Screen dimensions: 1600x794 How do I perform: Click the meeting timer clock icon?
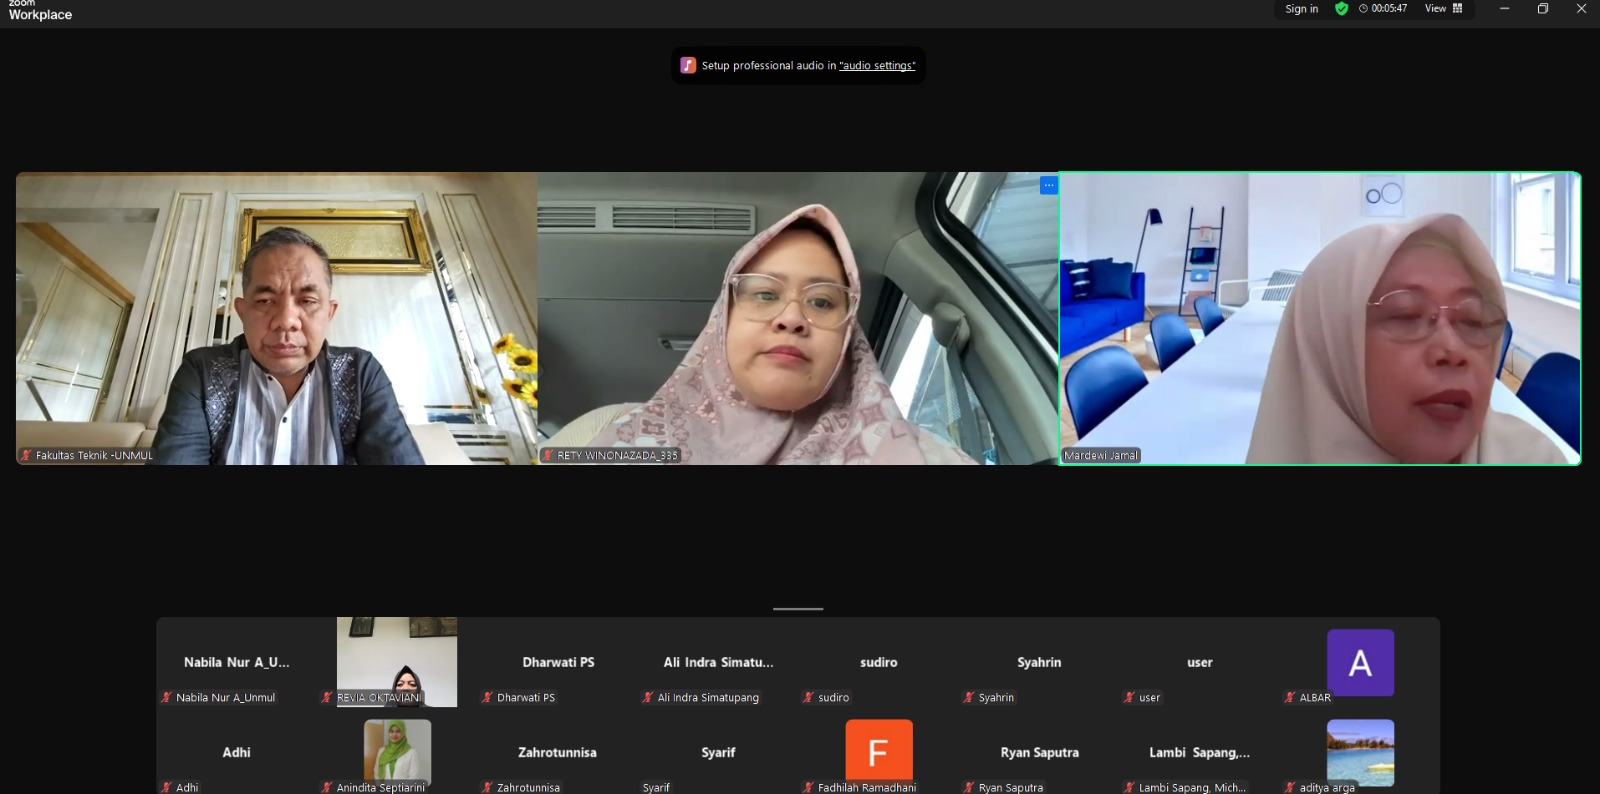click(x=1363, y=9)
